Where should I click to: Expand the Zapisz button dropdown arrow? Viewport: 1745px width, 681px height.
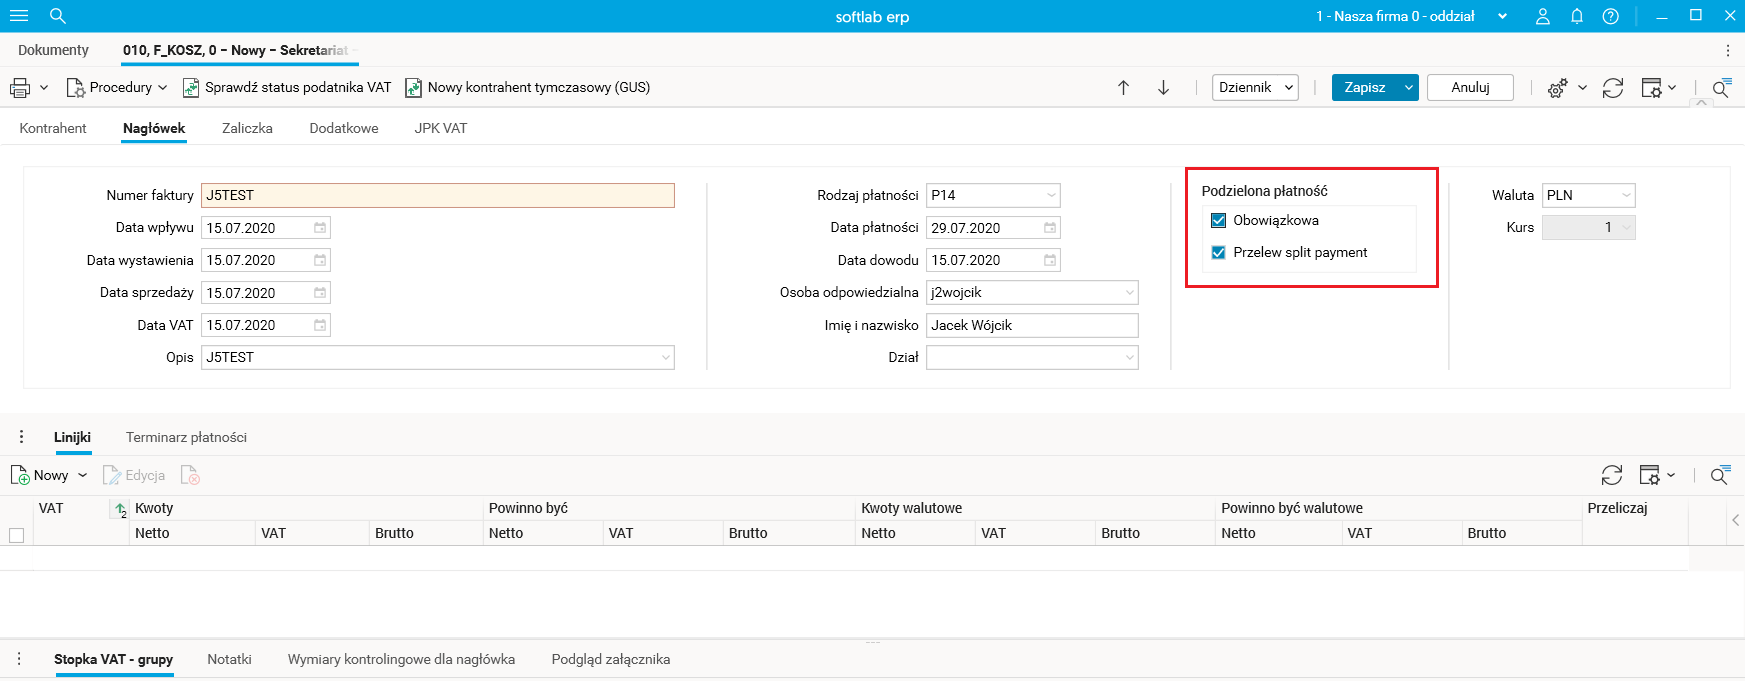point(1409,88)
